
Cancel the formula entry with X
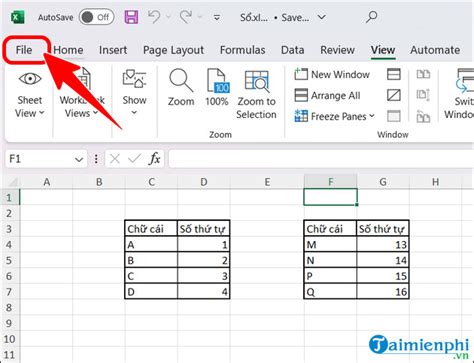[x=115, y=159]
